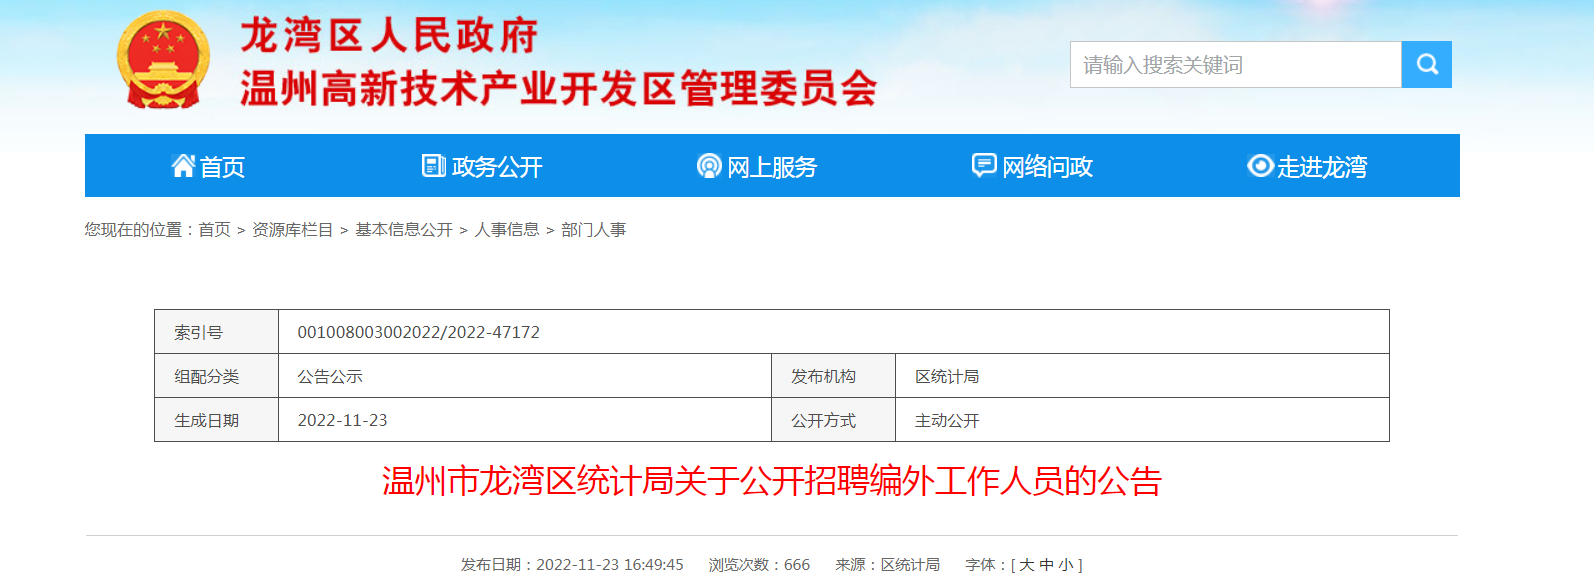
Task: Click the red announcement title
Action: pyautogui.click(x=772, y=481)
